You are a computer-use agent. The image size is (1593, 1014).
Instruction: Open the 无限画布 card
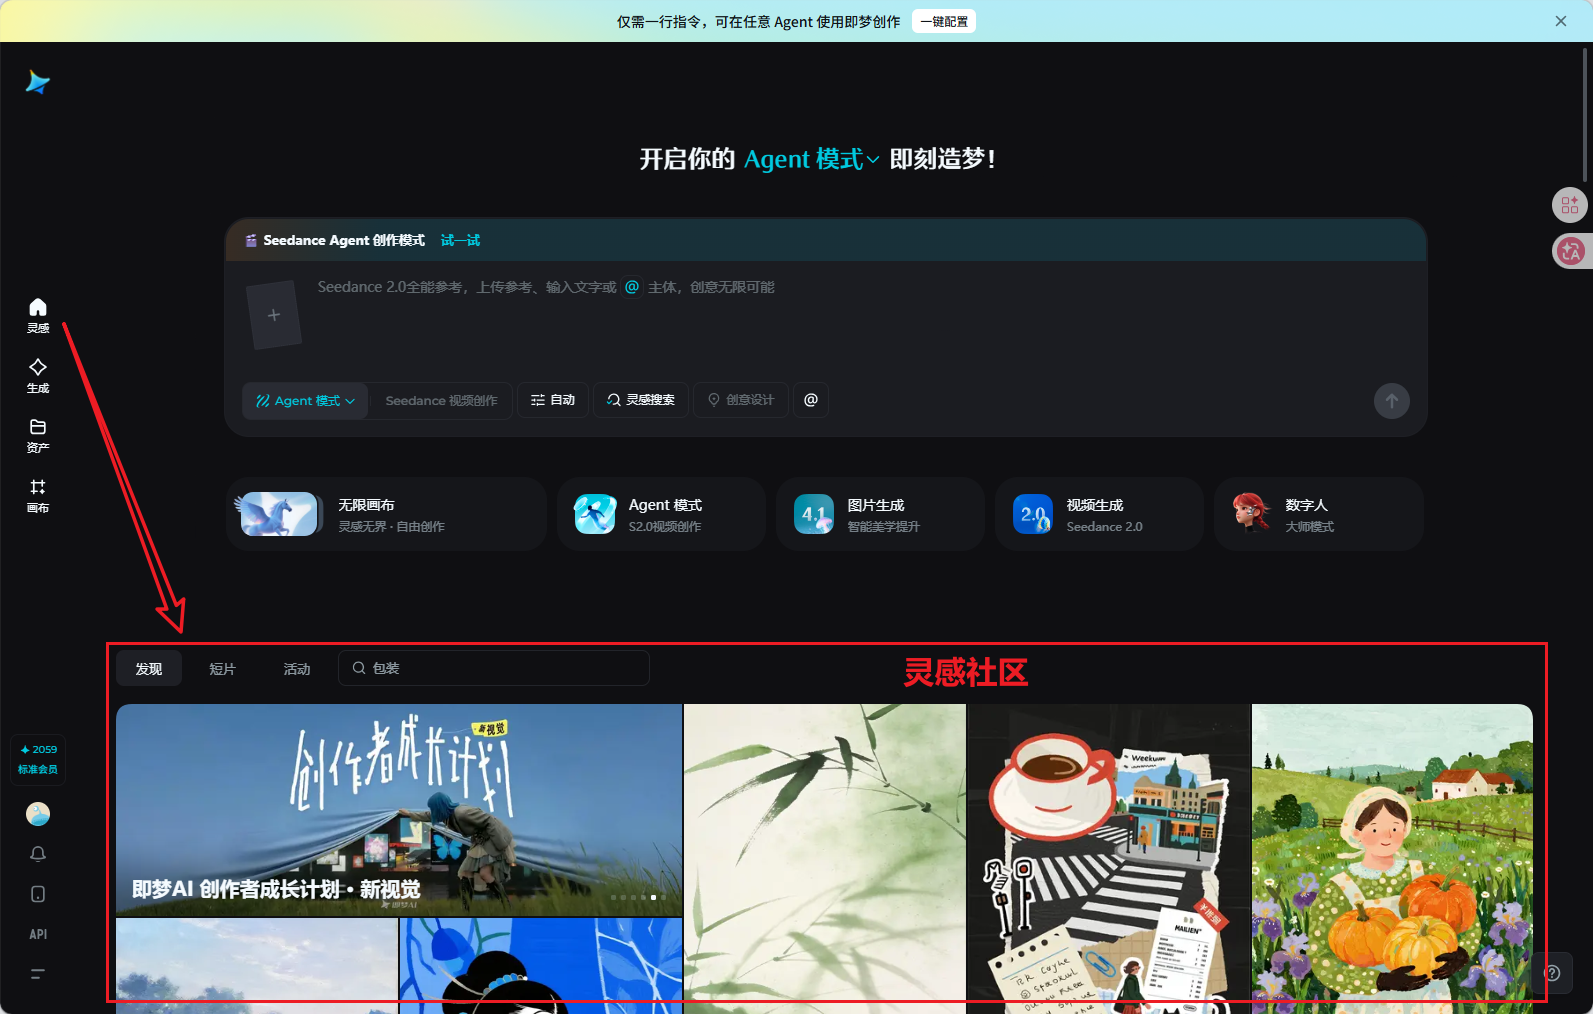click(x=386, y=514)
